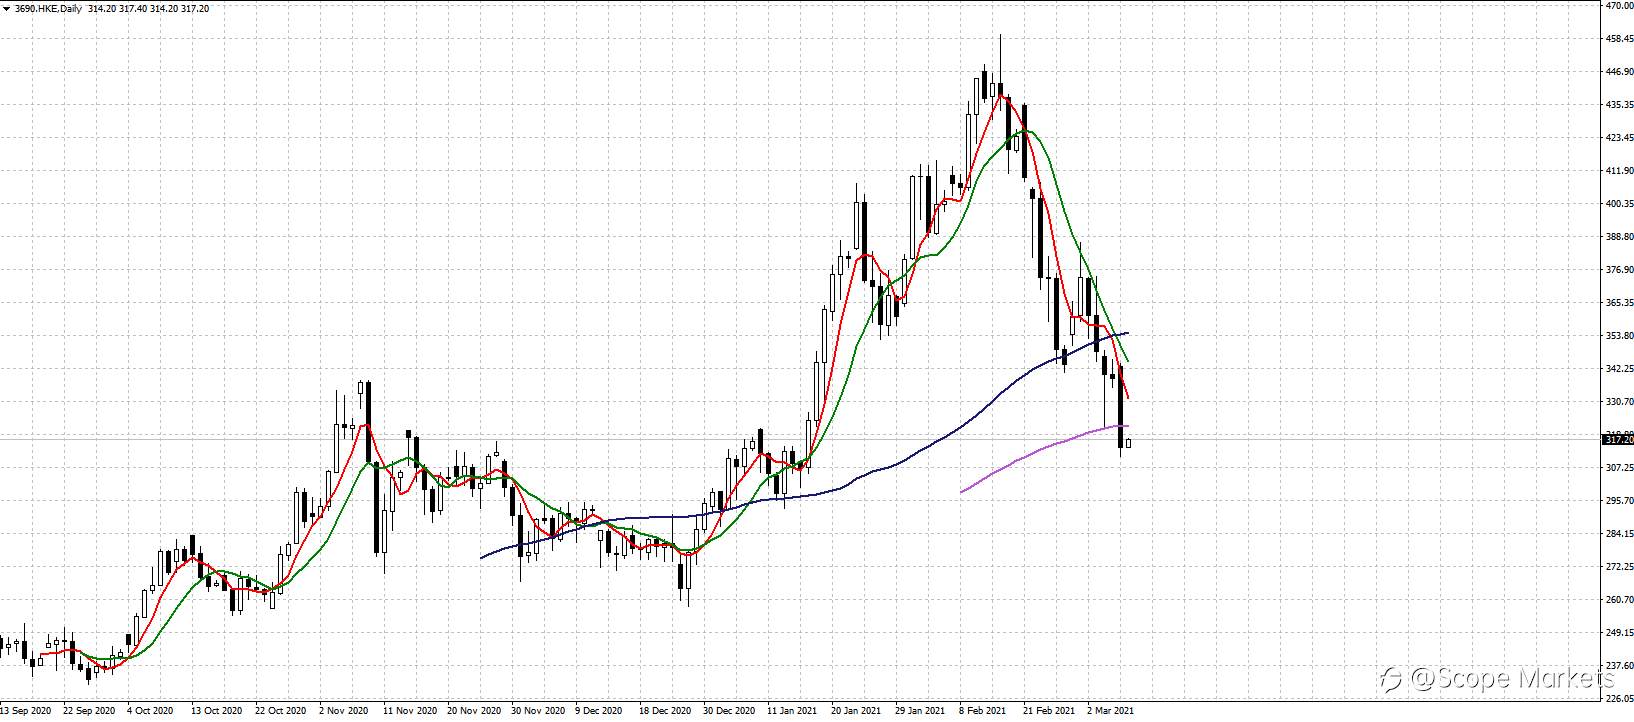Click the 30 Nov 2020 date label

[x=537, y=712]
